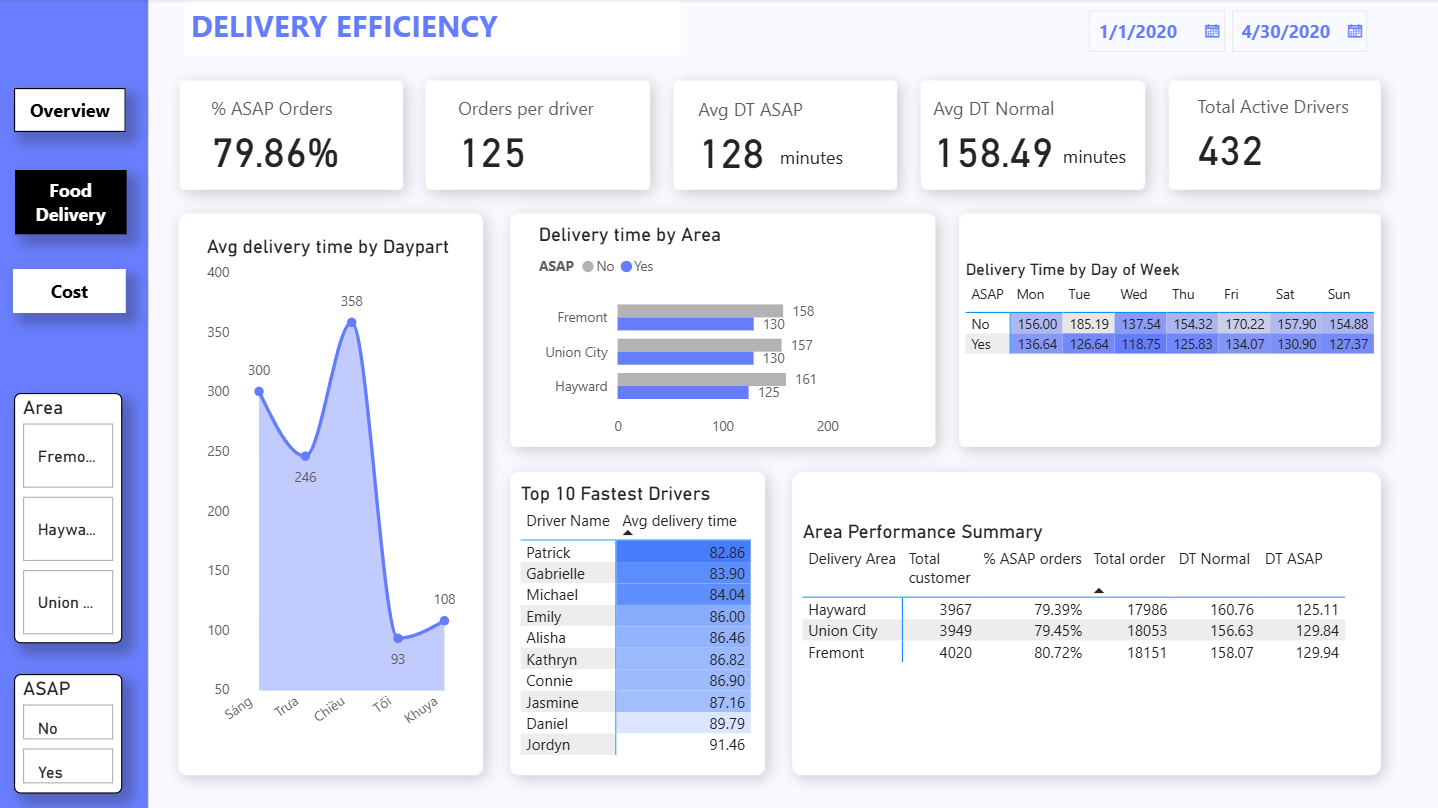Click the blue 'Yes' legend marker

pyautogui.click(x=627, y=267)
